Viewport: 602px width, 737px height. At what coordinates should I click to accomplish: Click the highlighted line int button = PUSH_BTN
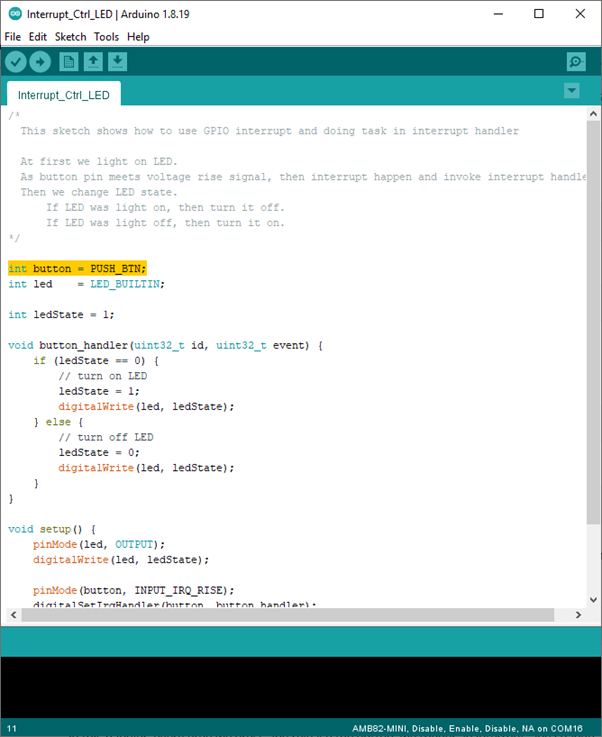coord(77,269)
